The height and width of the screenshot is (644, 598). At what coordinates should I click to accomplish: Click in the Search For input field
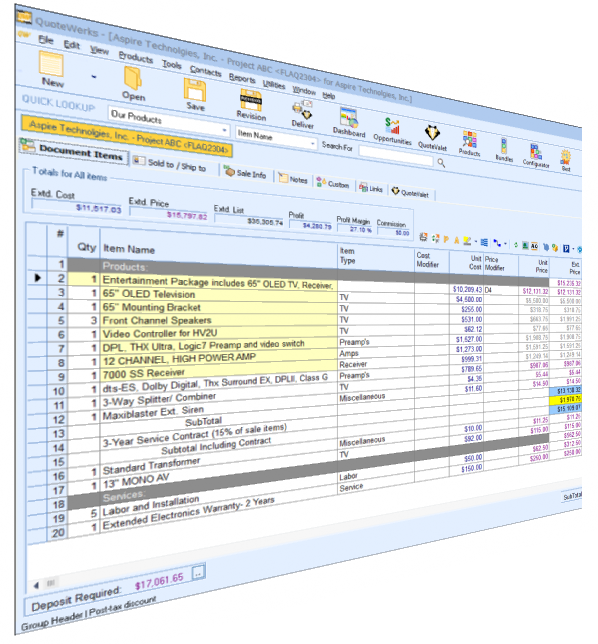click(396, 156)
